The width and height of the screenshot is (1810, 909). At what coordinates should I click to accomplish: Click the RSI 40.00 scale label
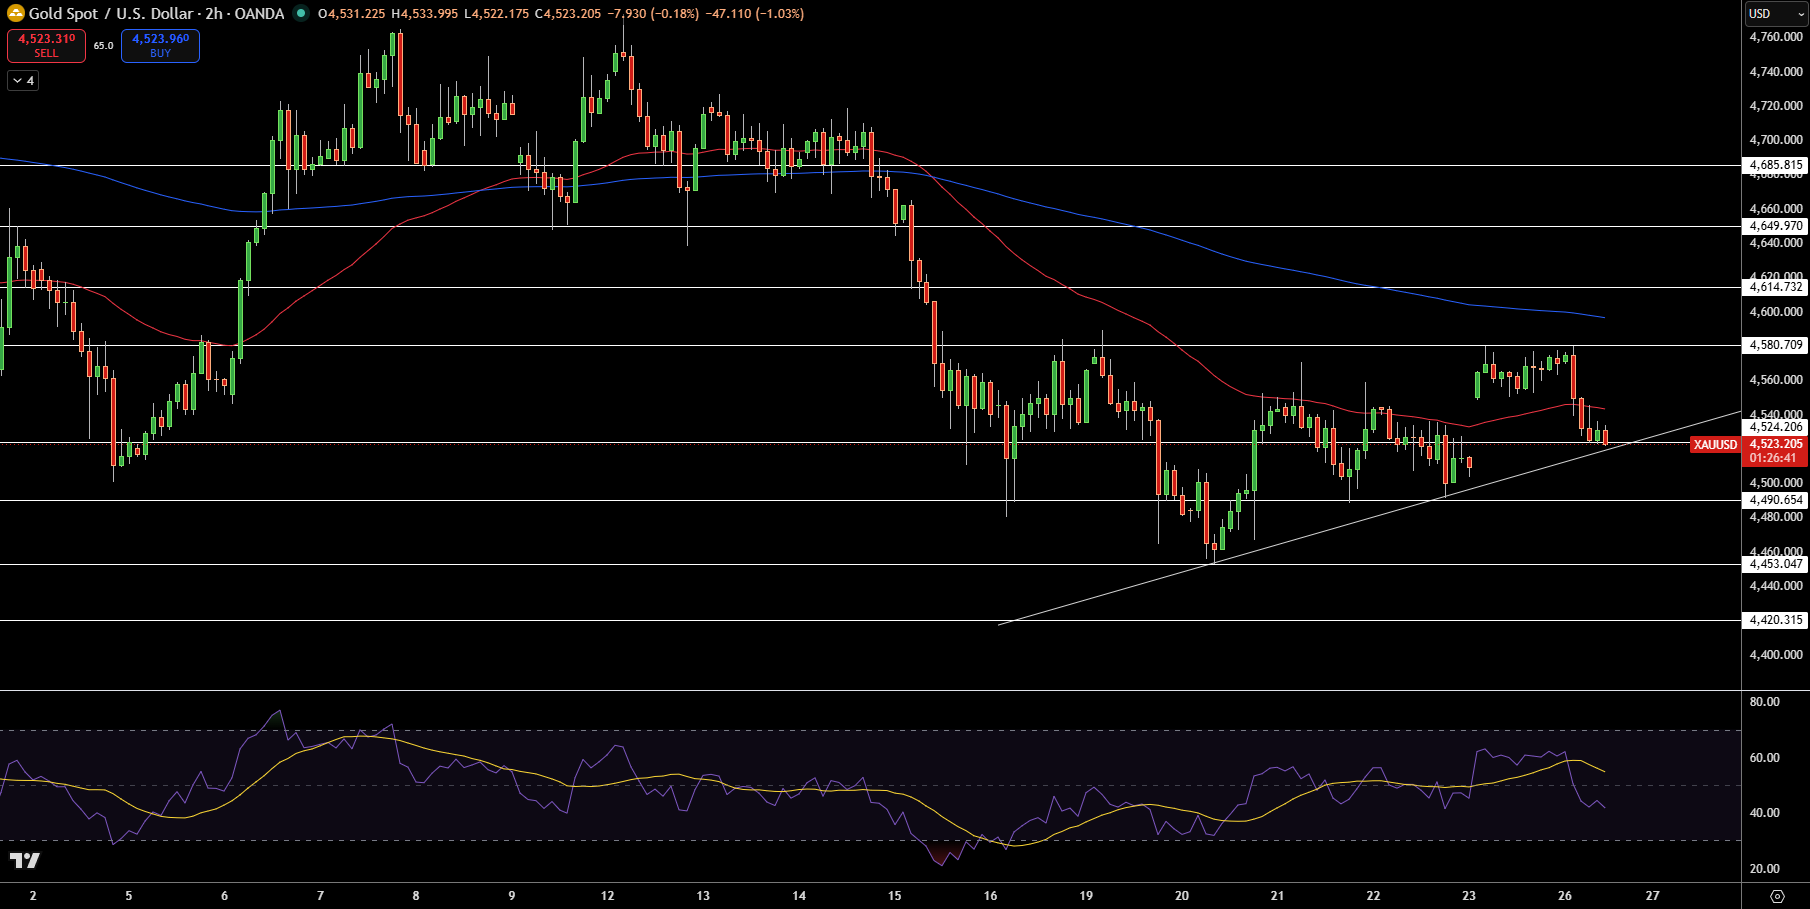[1764, 813]
